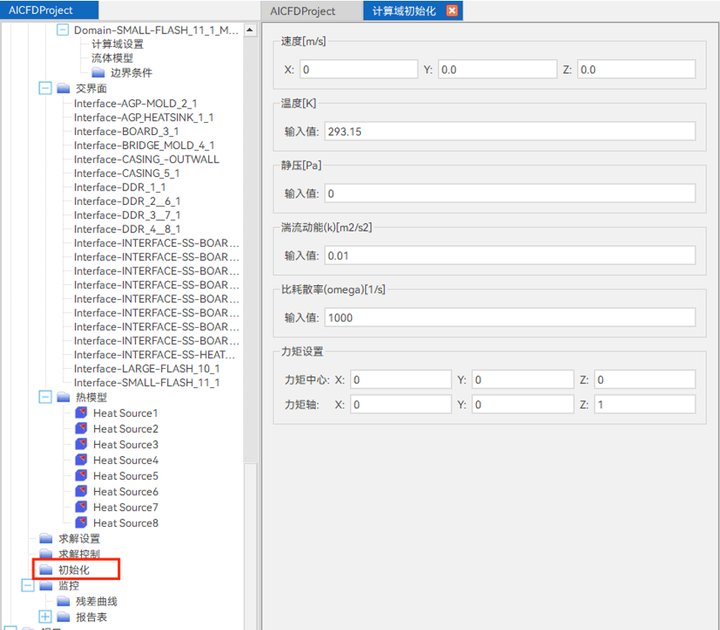
Task: Click the 力矩中心 Z input field
Action: pyautogui.click(x=645, y=380)
